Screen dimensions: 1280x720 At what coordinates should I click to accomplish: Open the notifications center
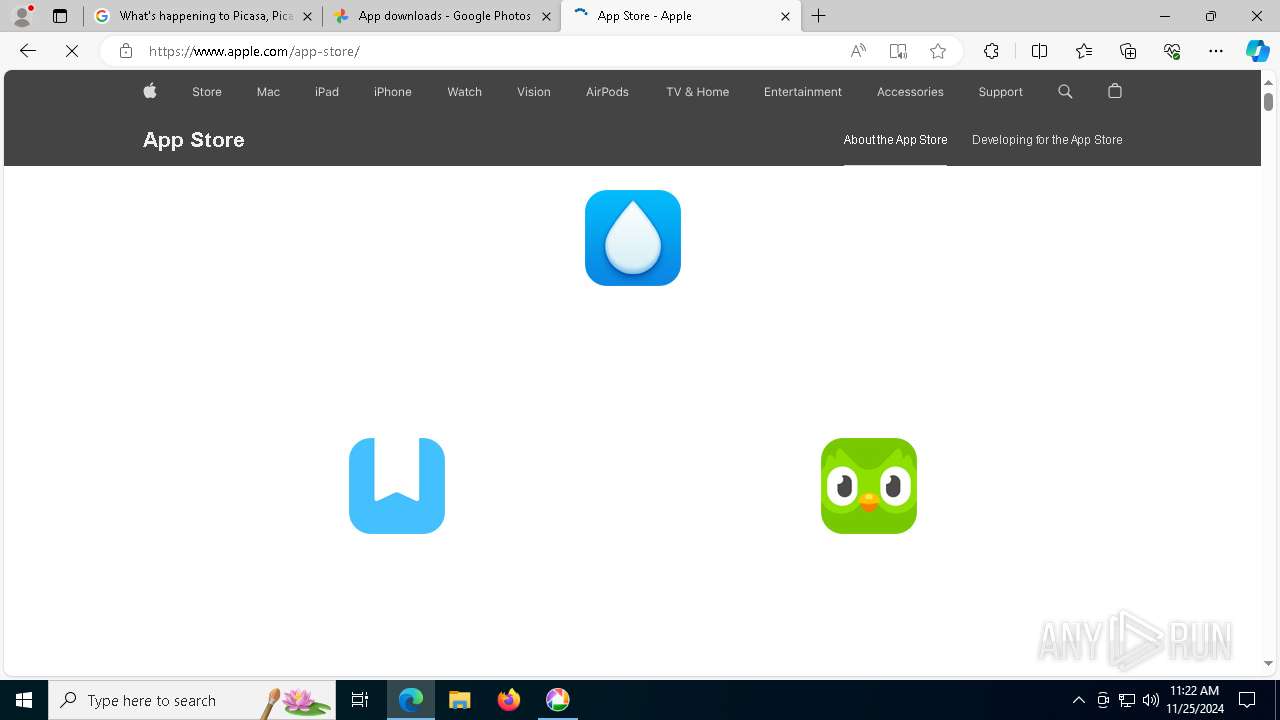[1247, 700]
